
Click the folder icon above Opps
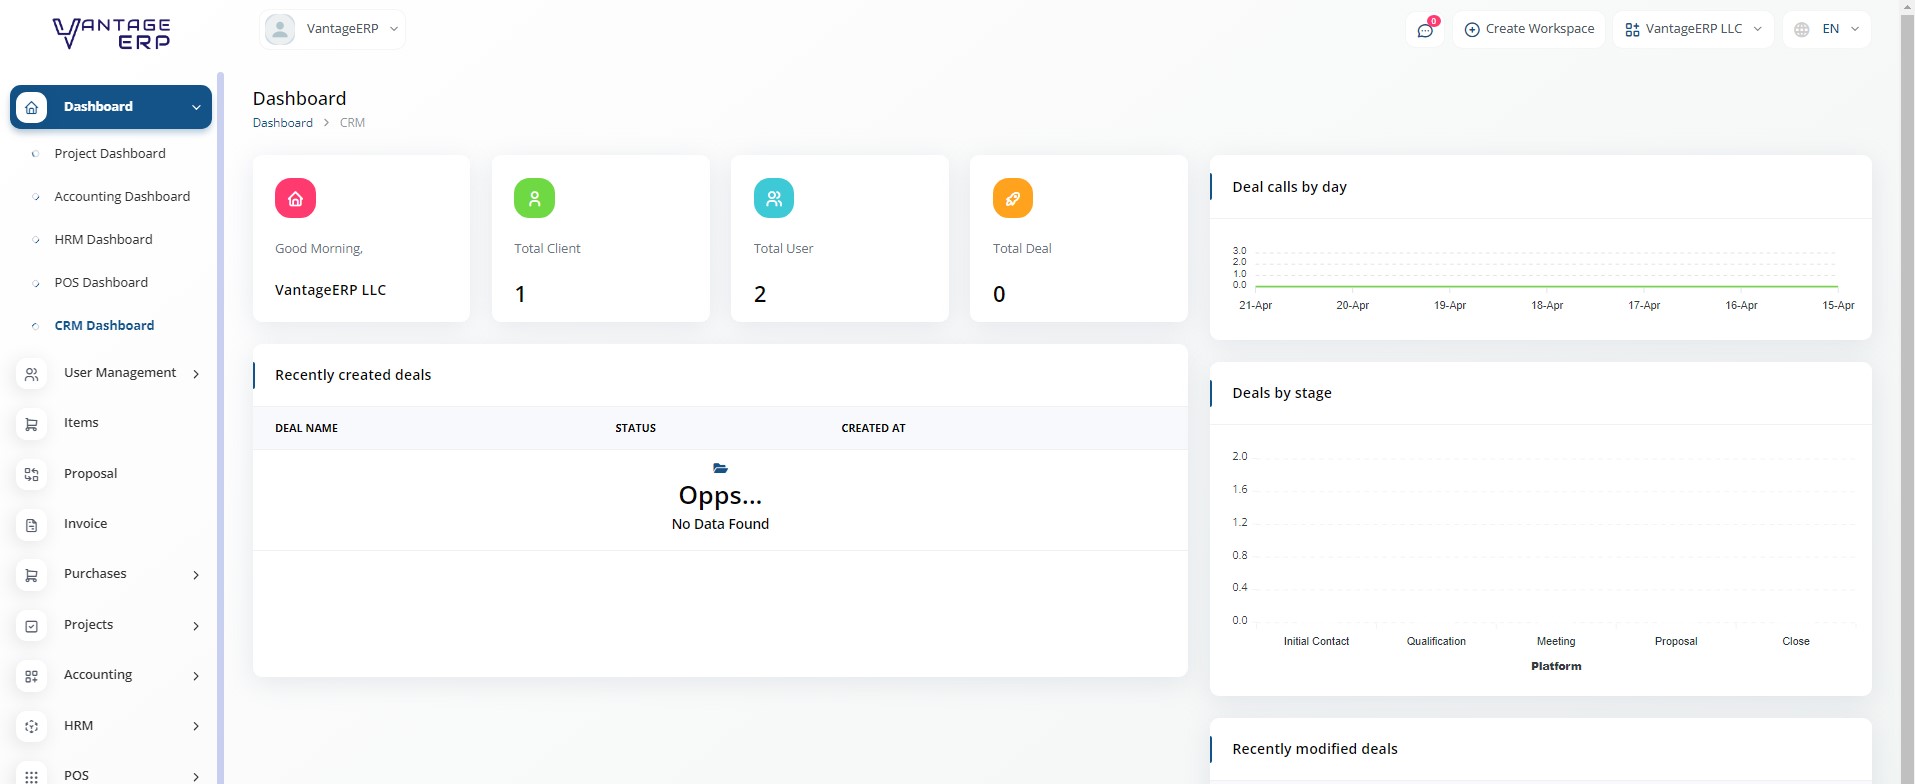coord(720,468)
